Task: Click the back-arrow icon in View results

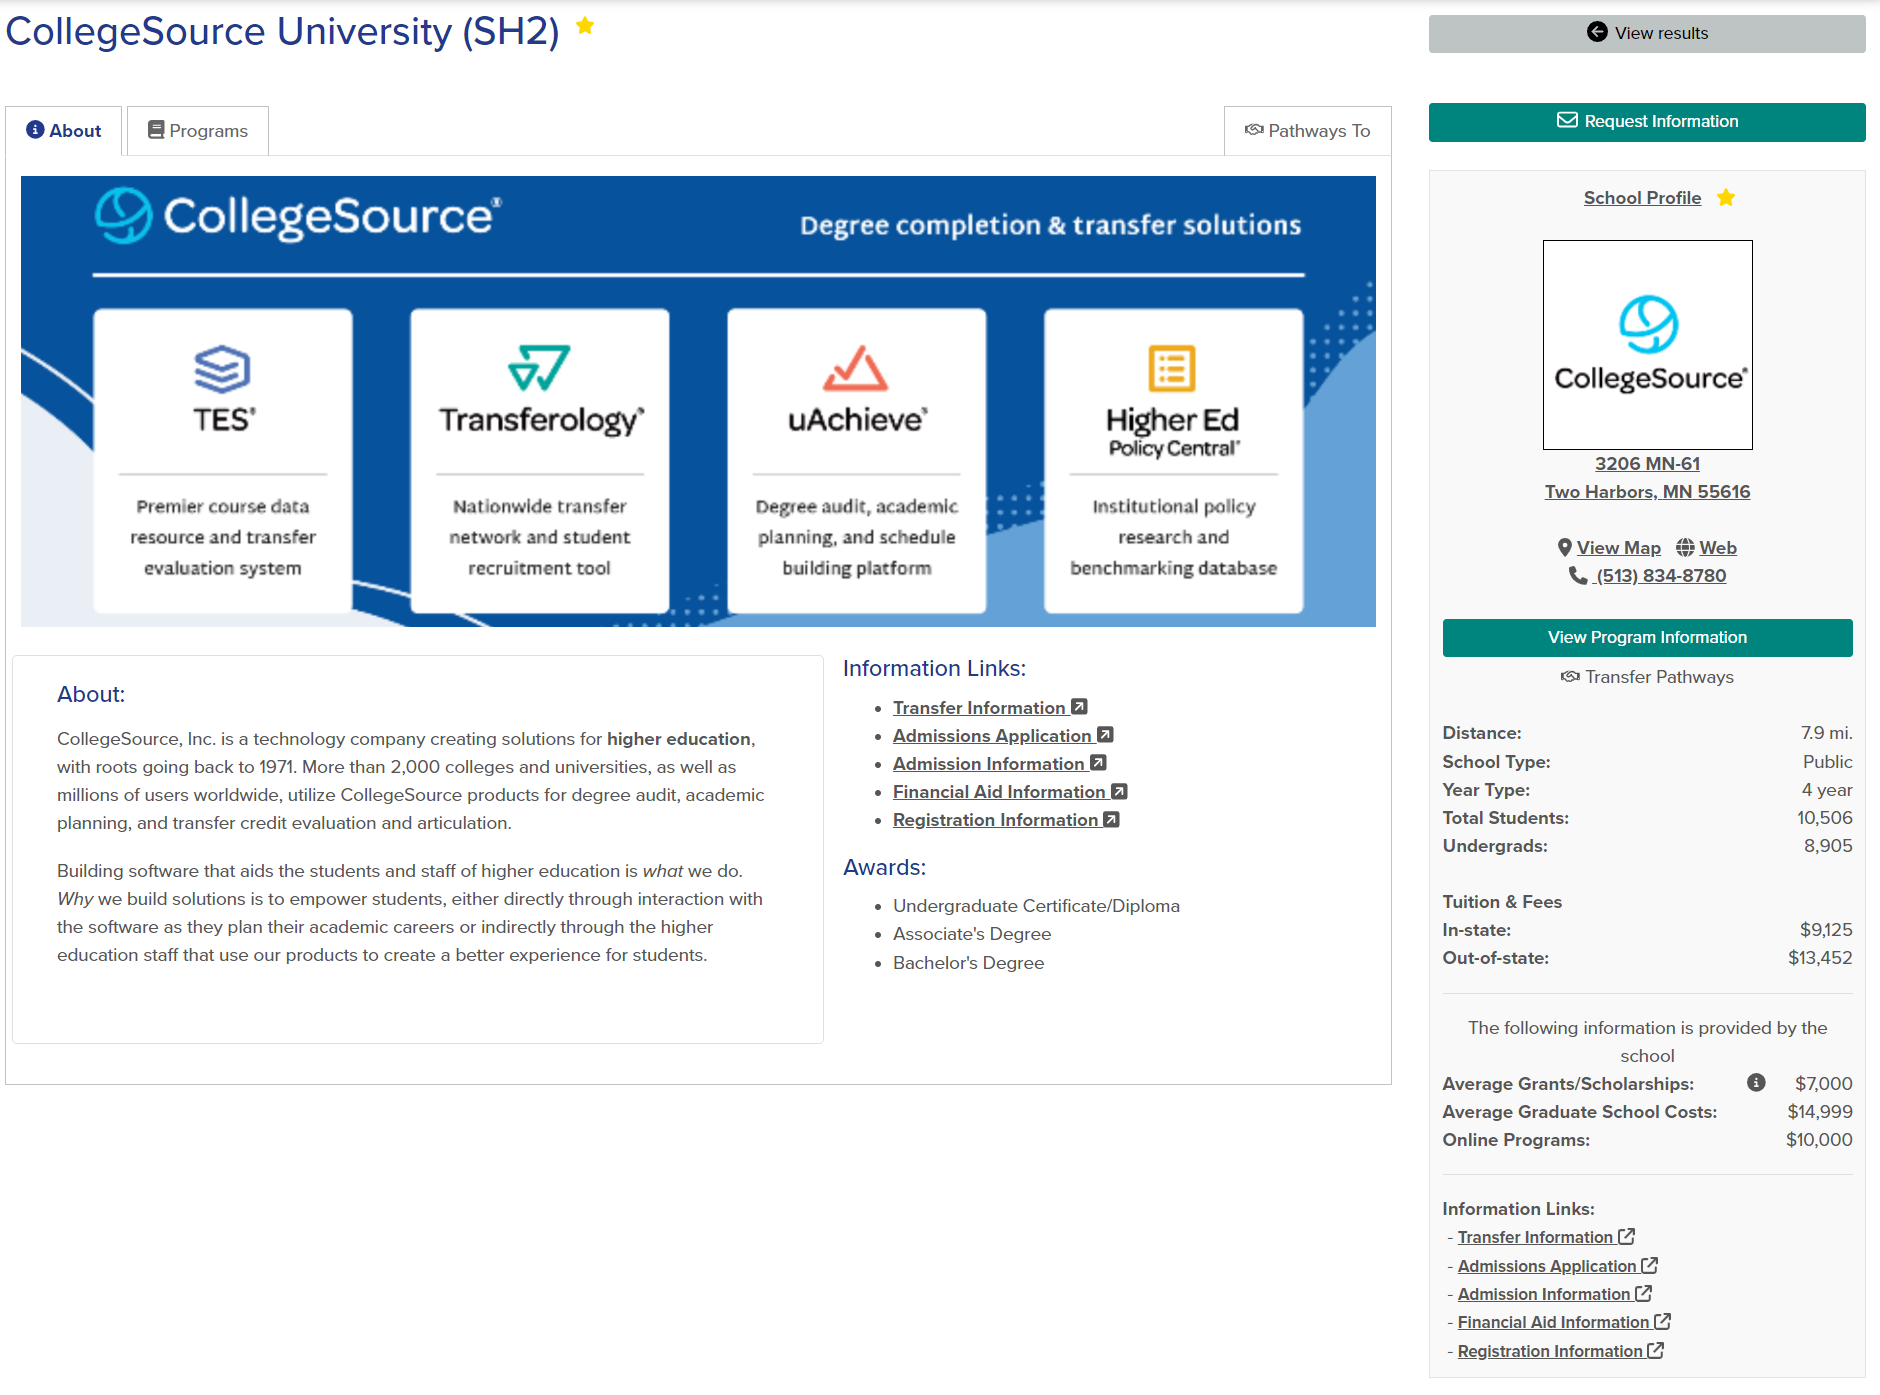Action: pyautogui.click(x=1597, y=32)
